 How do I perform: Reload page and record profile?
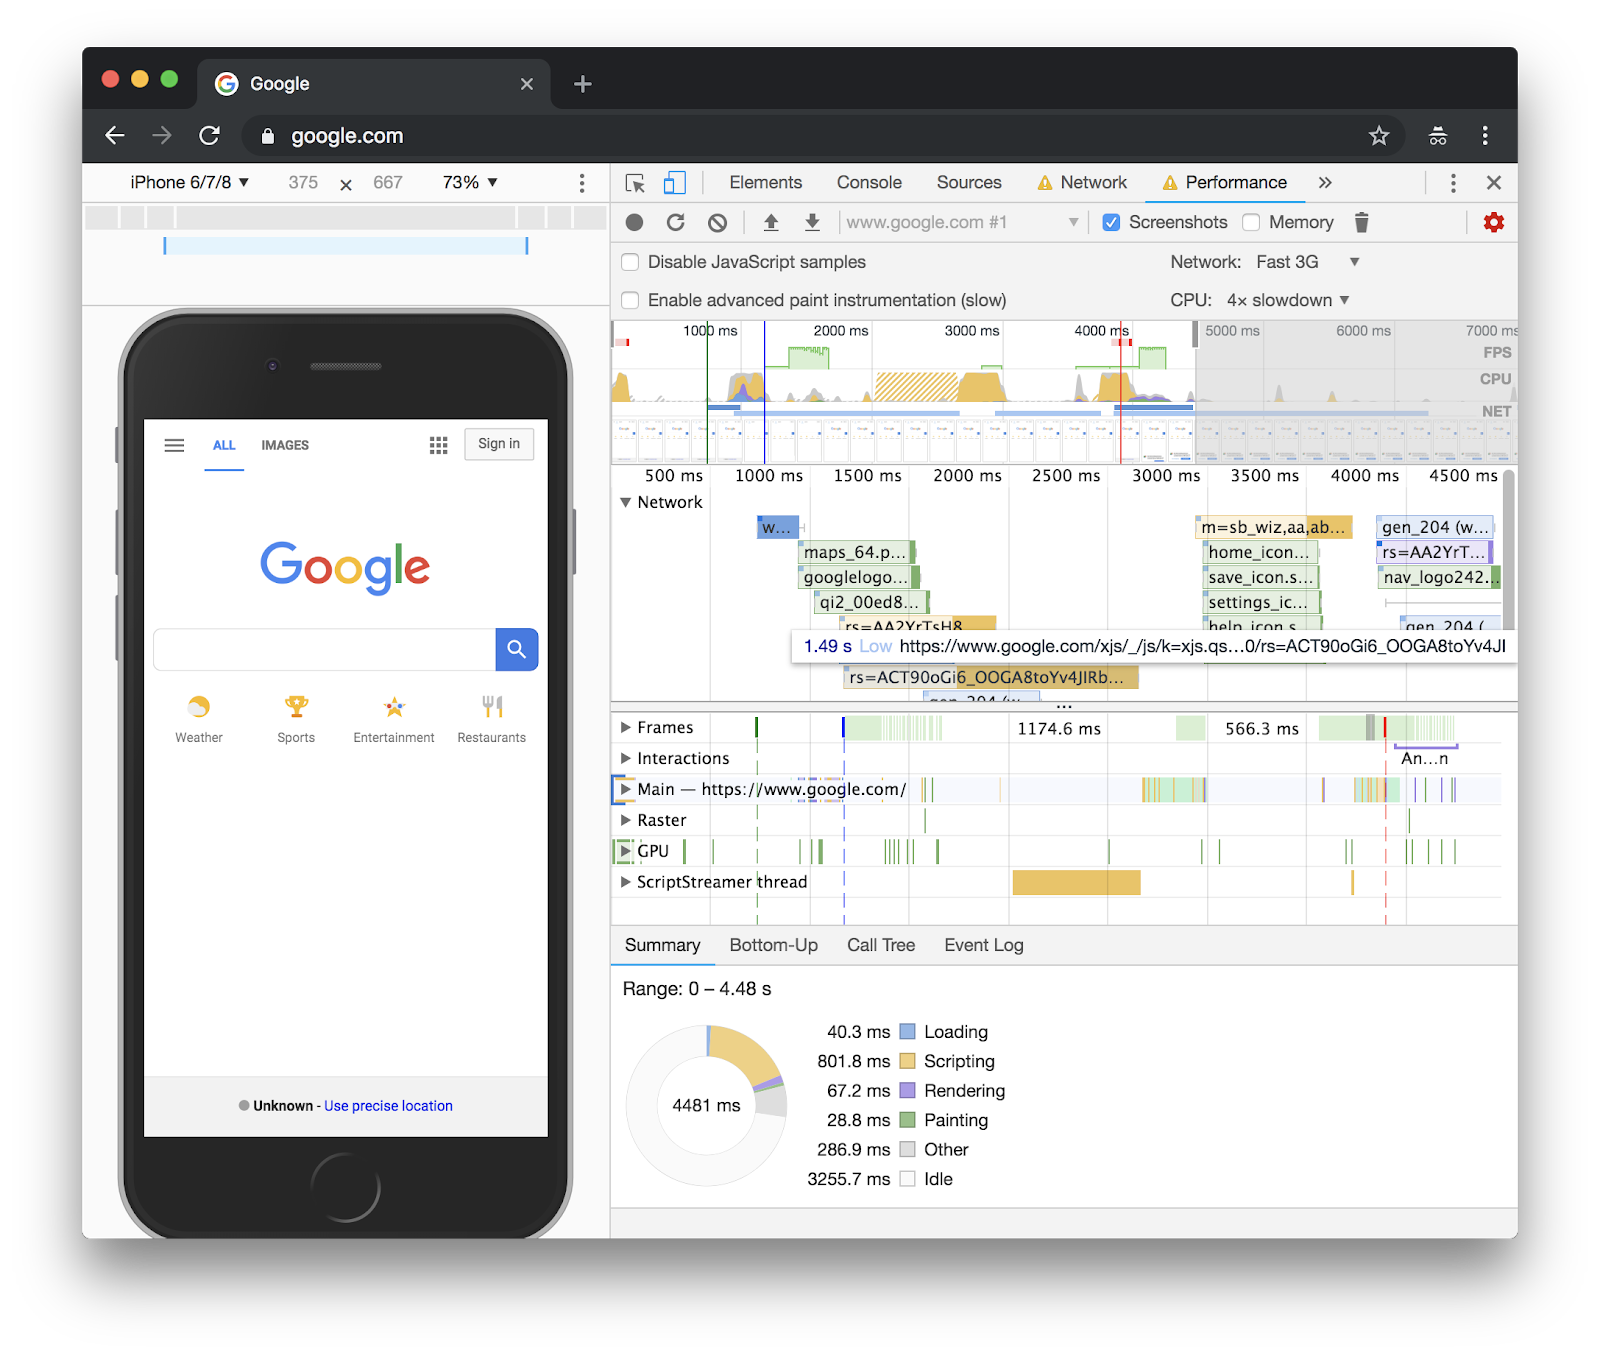point(676,222)
